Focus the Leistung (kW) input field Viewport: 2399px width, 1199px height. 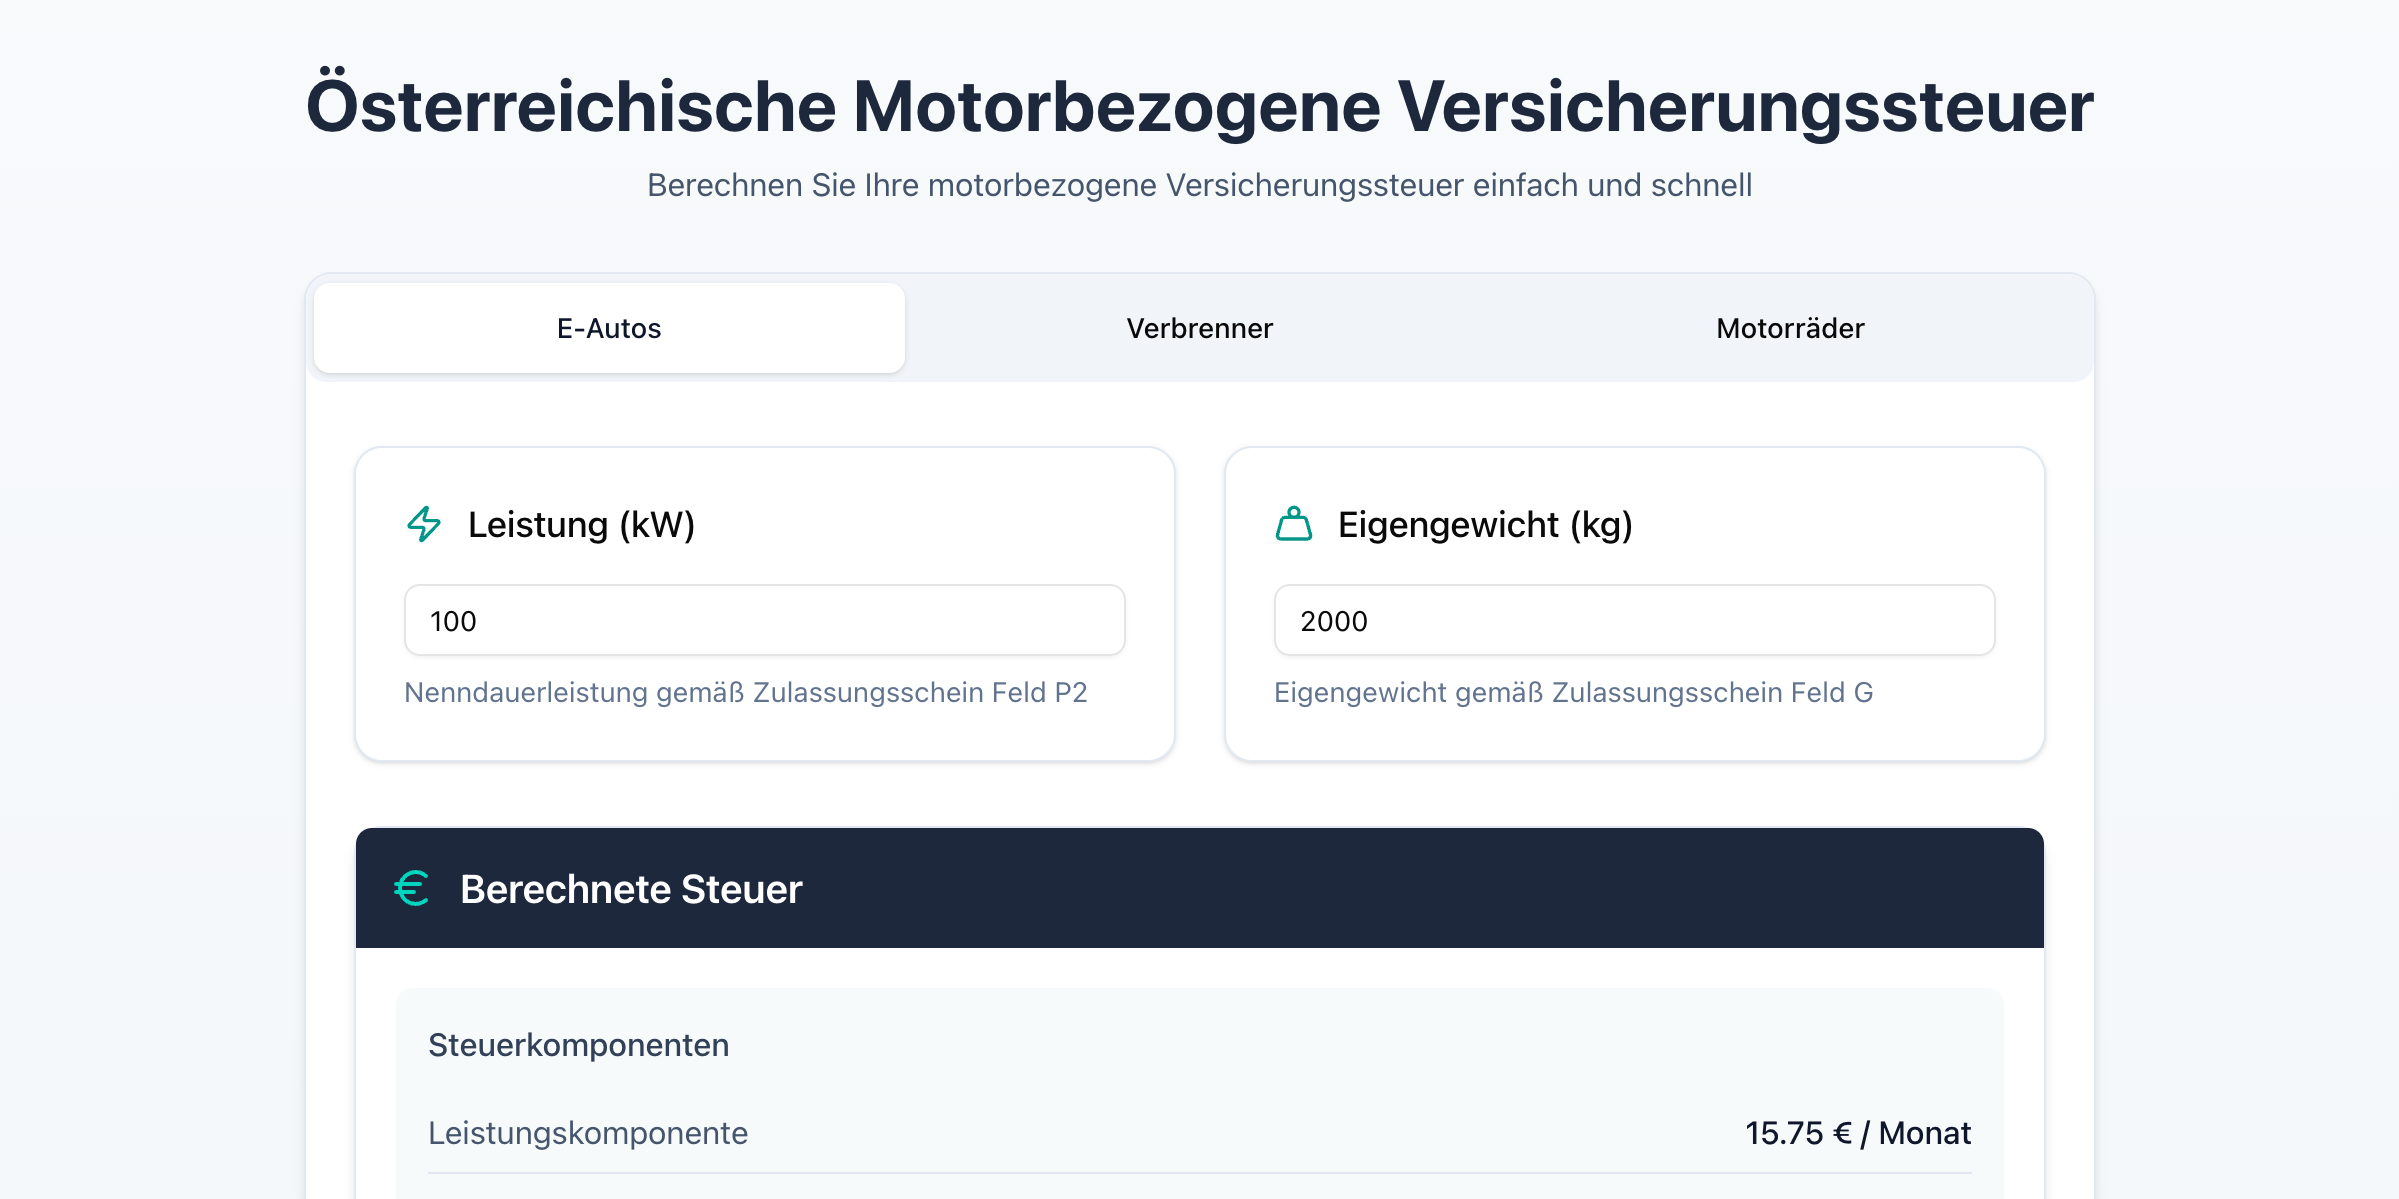coord(765,620)
